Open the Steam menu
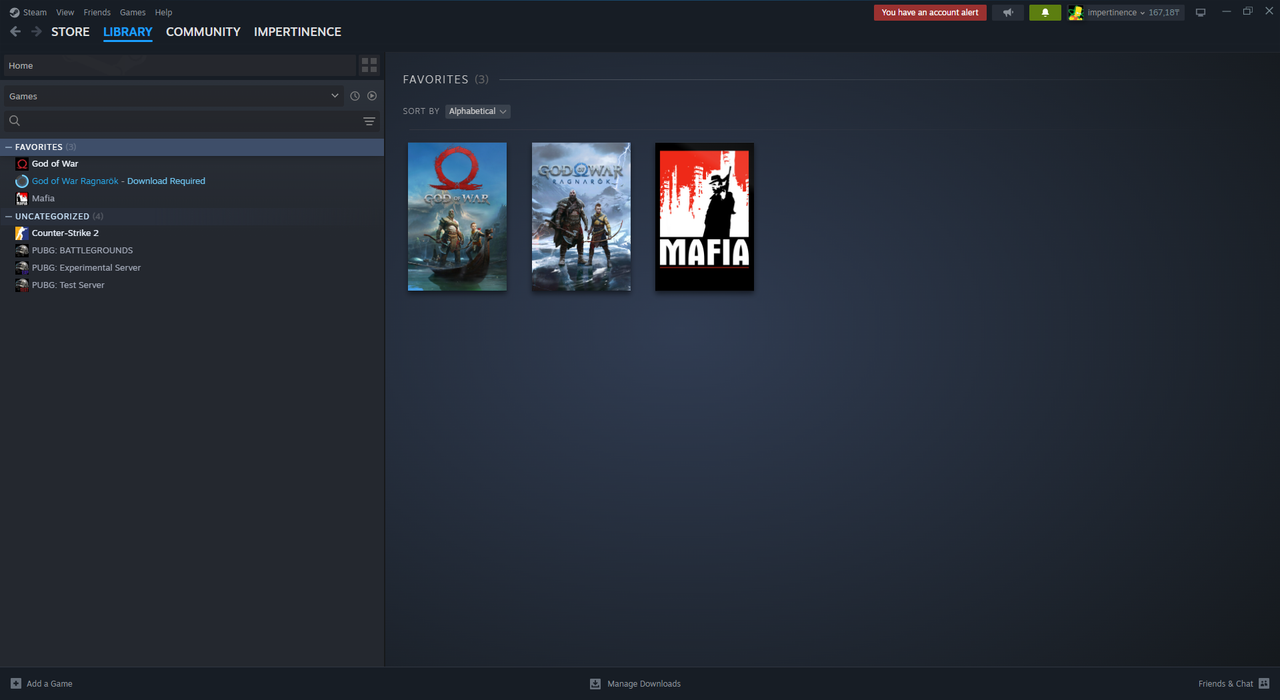The width and height of the screenshot is (1280, 700). (x=35, y=12)
